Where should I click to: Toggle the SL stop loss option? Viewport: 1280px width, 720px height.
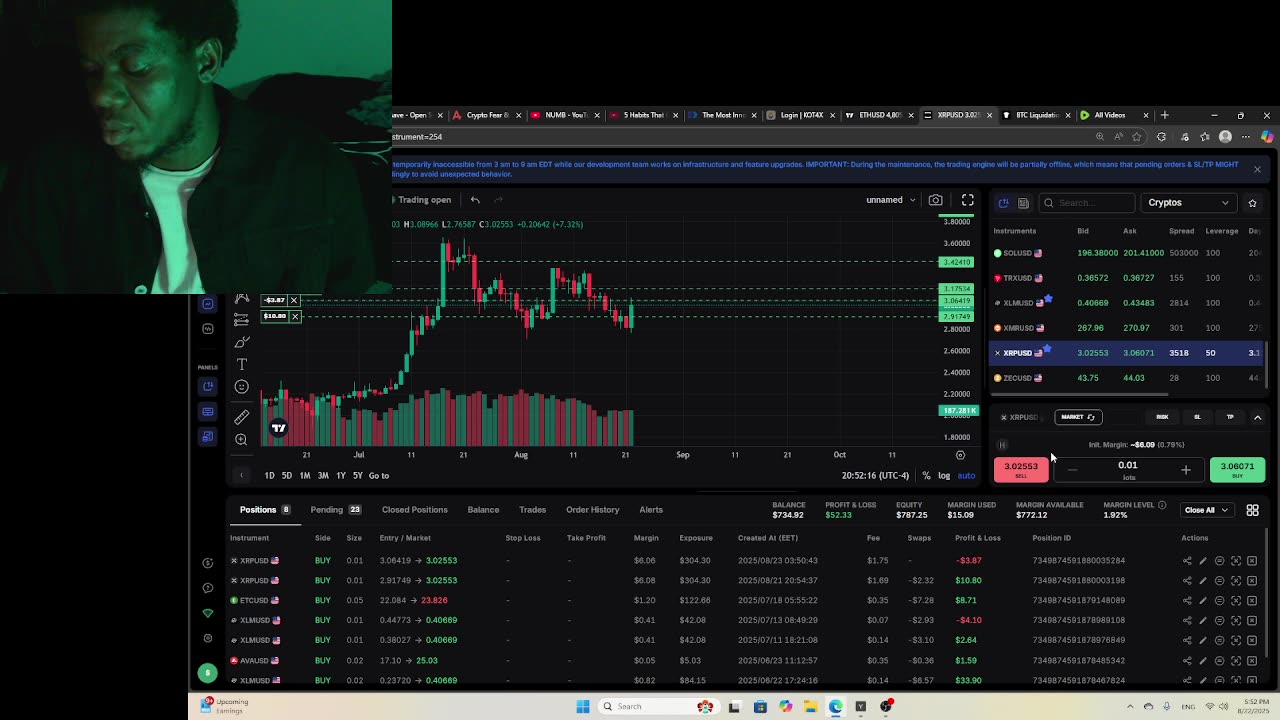(1197, 417)
